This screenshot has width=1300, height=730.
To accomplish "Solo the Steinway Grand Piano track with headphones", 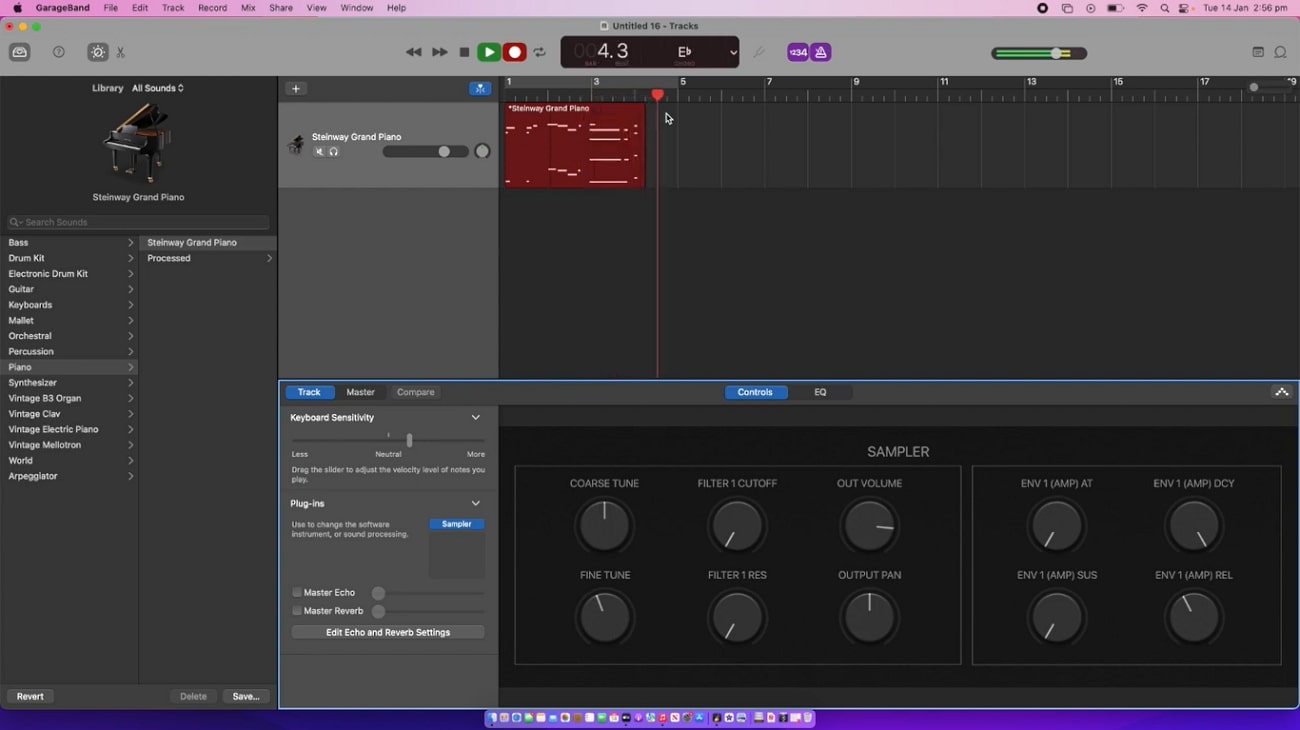I will (x=334, y=152).
